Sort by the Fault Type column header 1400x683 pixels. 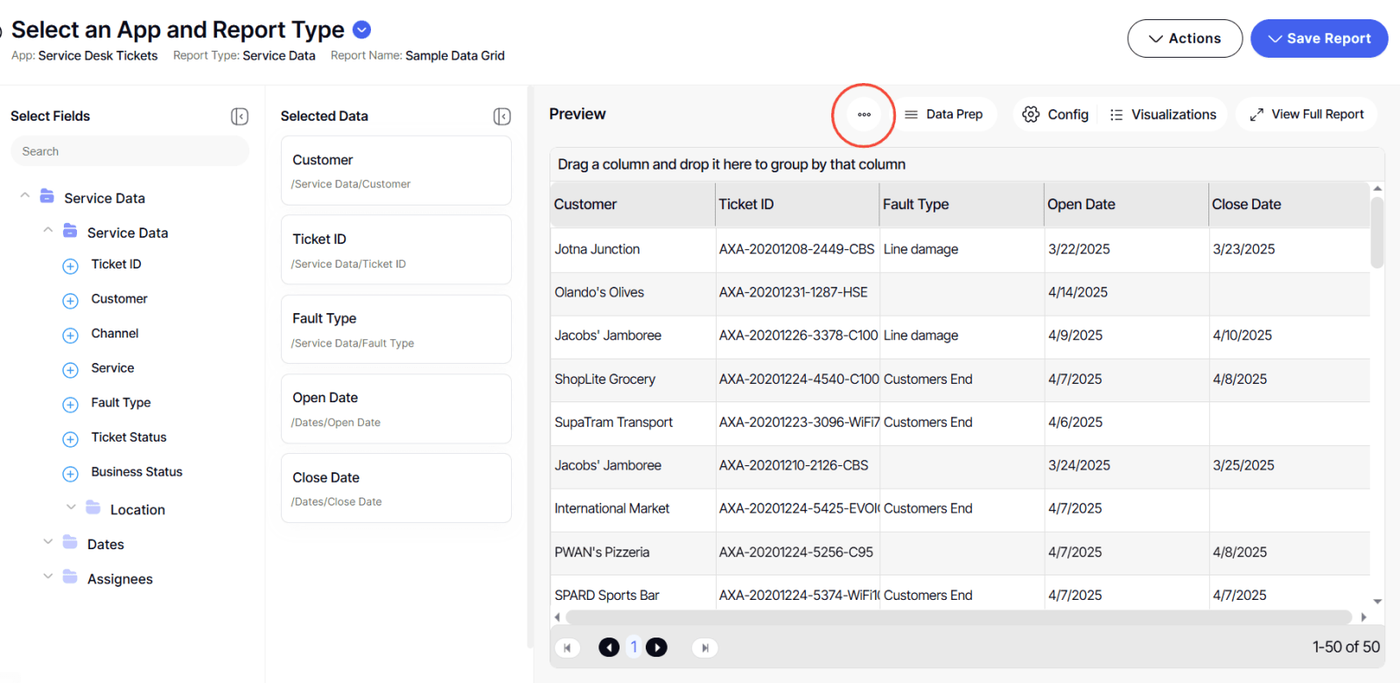click(962, 204)
